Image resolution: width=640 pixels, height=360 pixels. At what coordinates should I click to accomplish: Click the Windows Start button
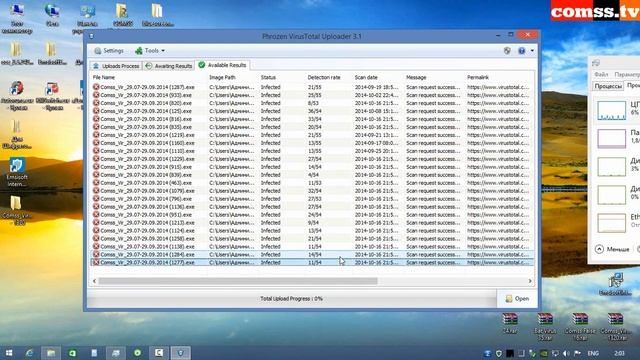pos(8,353)
